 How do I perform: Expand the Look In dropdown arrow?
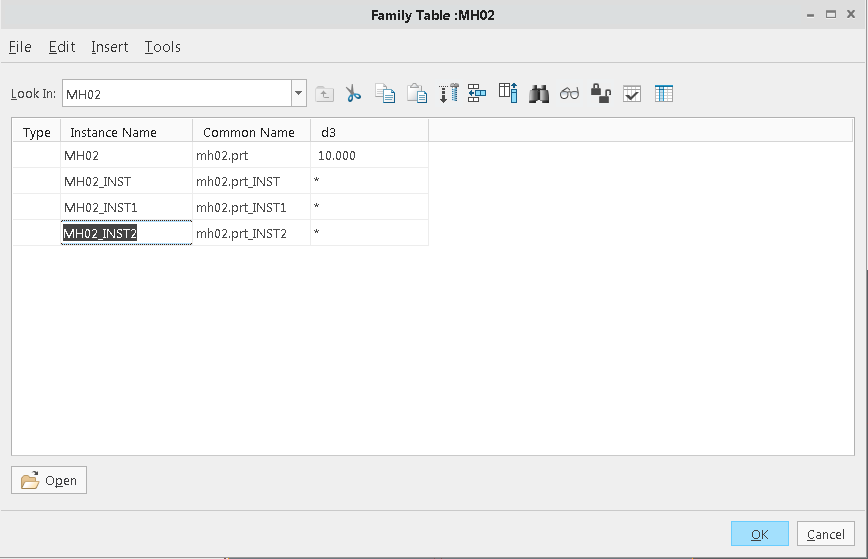[298, 93]
